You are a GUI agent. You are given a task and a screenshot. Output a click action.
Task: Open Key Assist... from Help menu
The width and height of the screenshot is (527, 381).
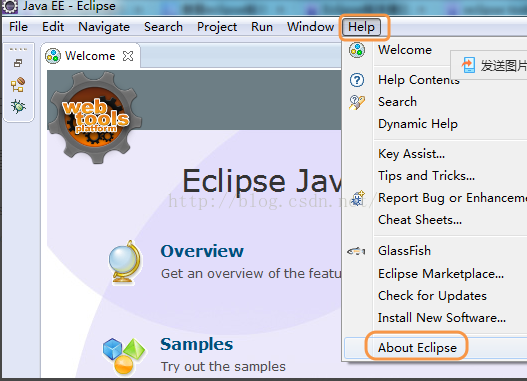[411, 154]
